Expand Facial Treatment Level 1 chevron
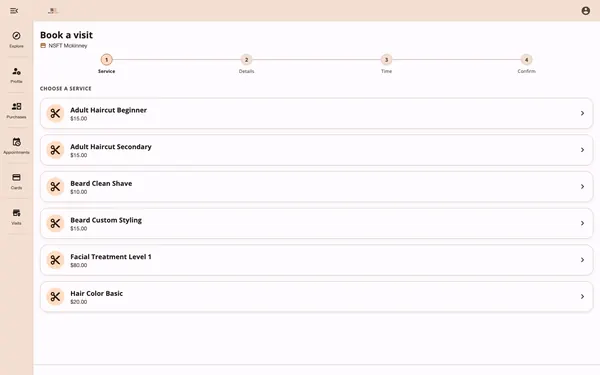 (582, 260)
